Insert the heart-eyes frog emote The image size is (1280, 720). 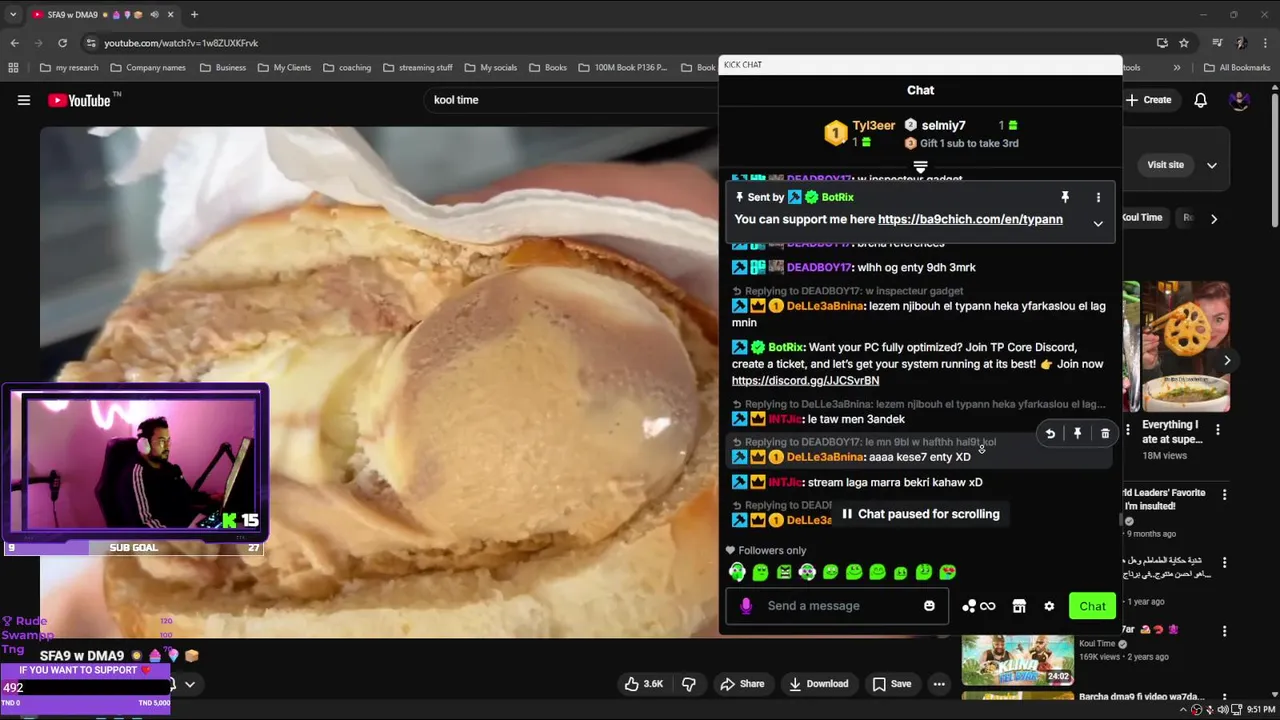[x=947, y=573]
